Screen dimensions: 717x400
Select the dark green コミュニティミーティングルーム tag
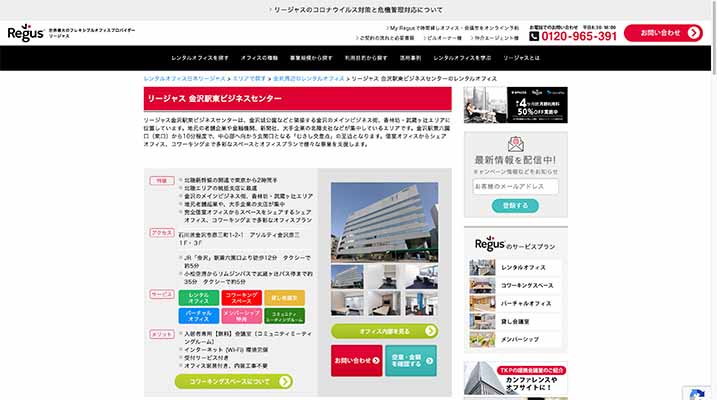click(x=284, y=315)
